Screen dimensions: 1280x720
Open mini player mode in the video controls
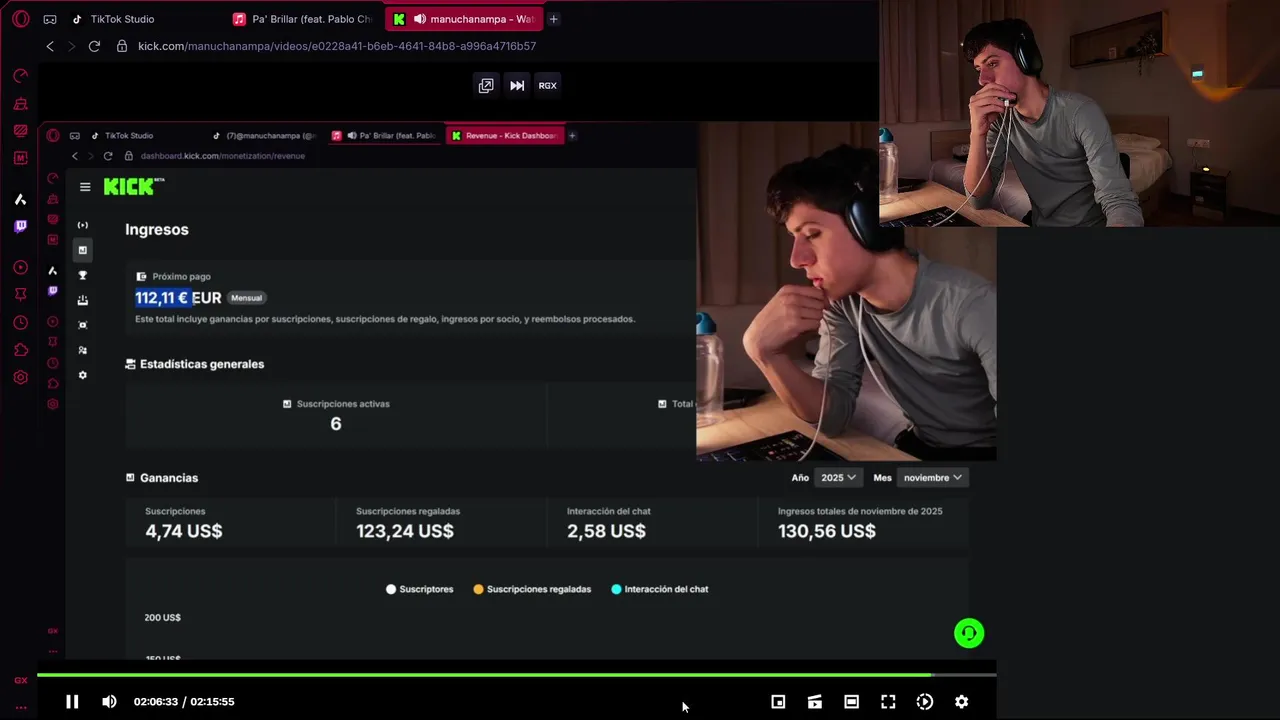point(778,702)
